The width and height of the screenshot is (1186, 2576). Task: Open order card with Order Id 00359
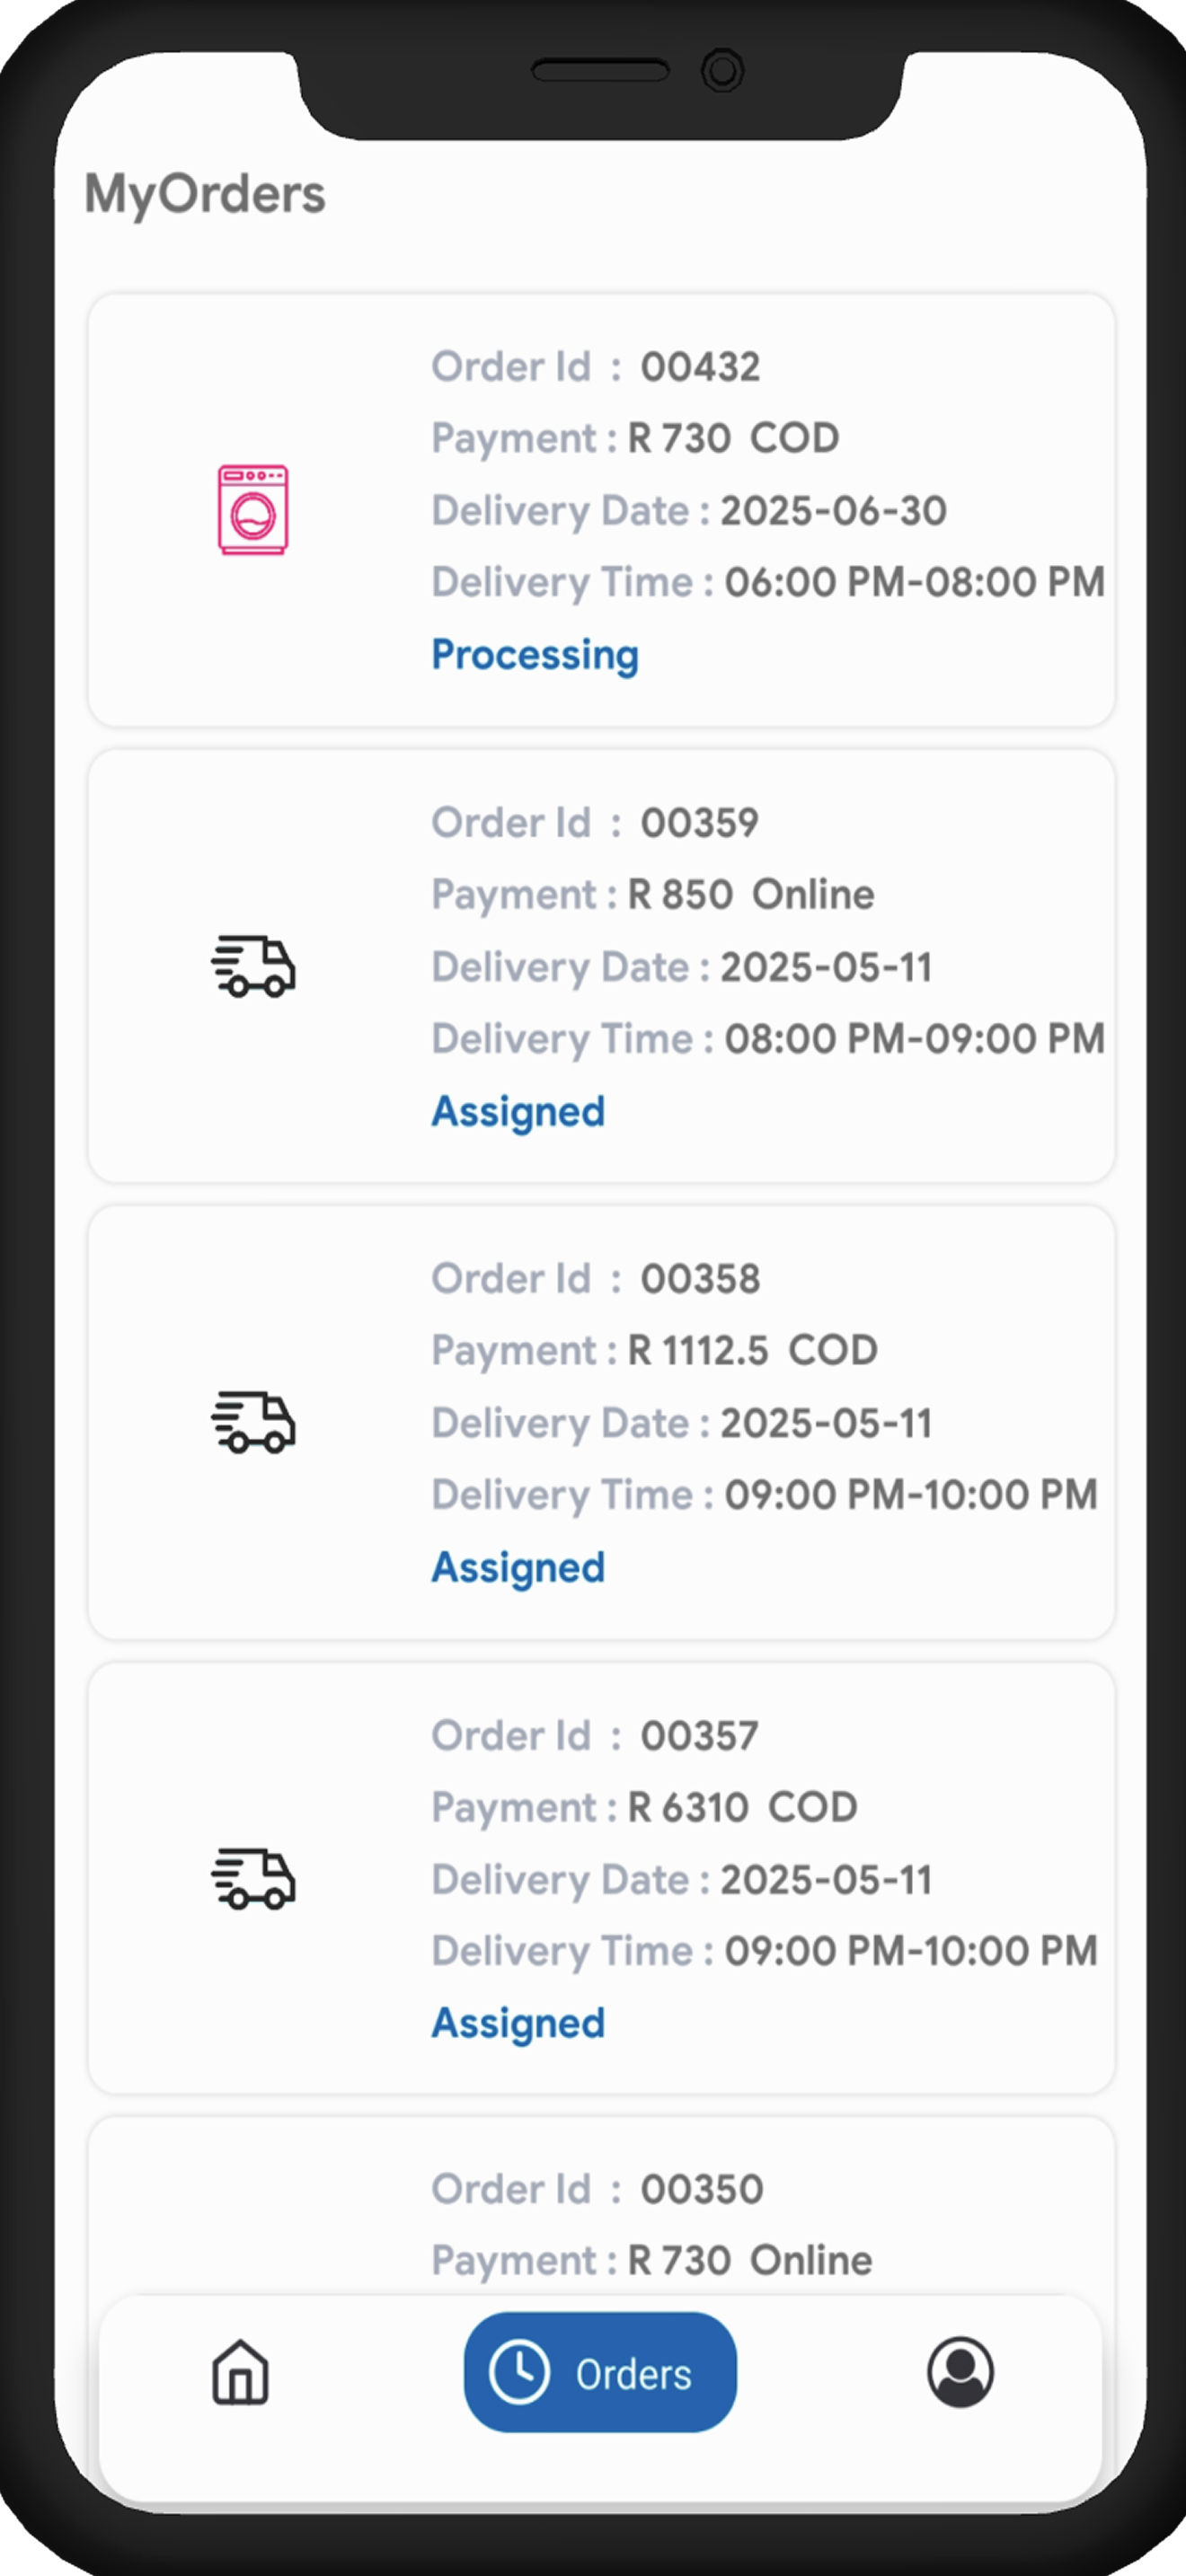(601, 966)
